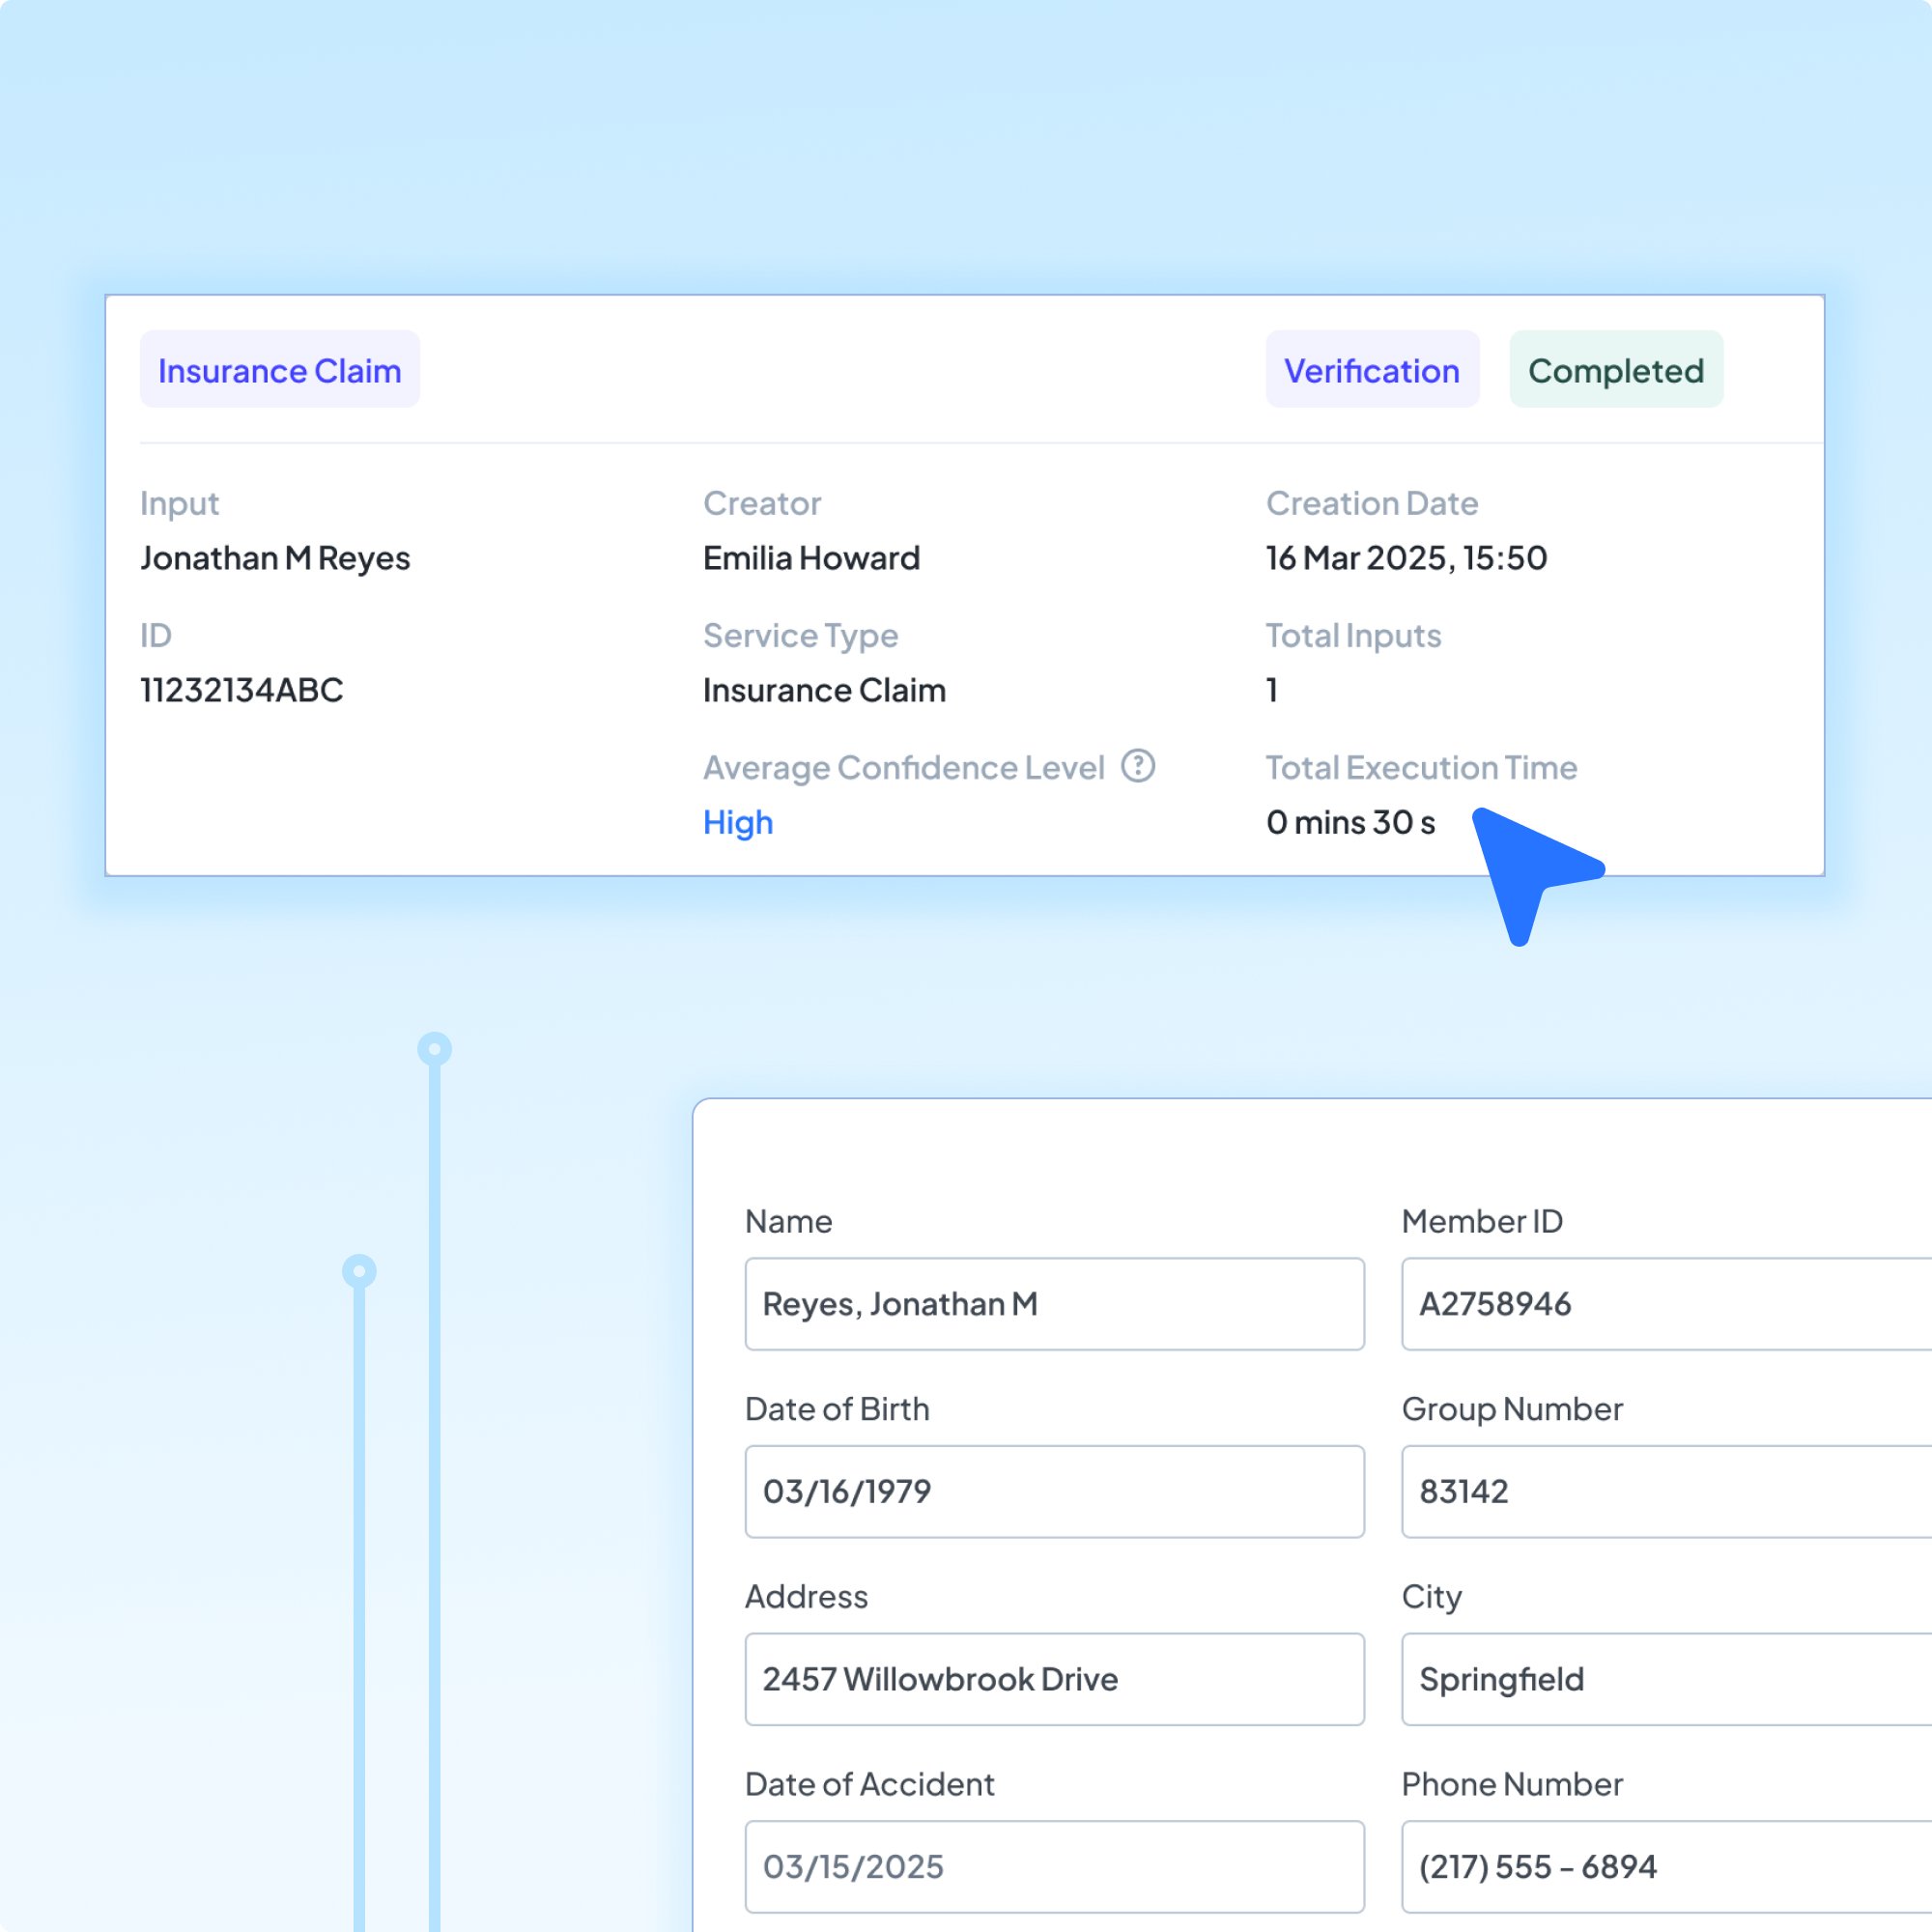Focus the Member ID field
The image size is (1932, 1932).
[1665, 1303]
